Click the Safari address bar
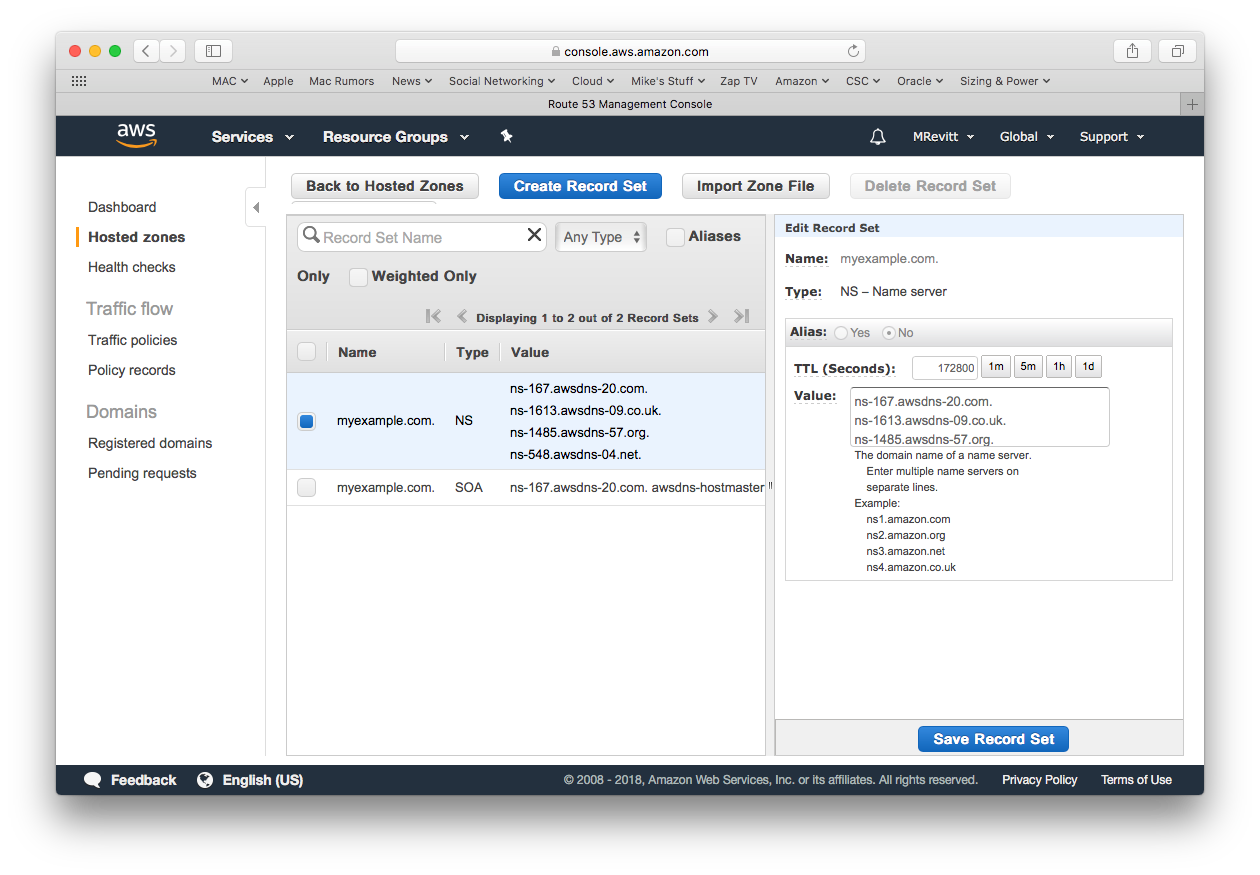Image resolution: width=1260 pixels, height=875 pixels. [630, 51]
